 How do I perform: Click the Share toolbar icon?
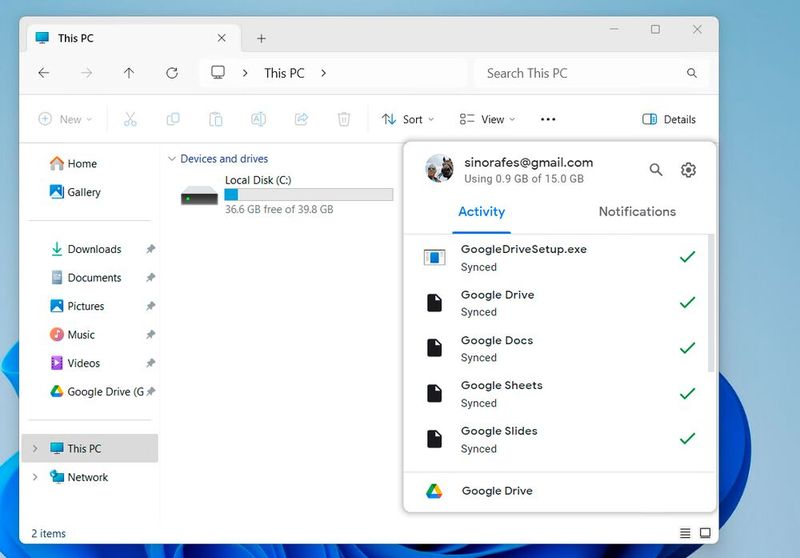pyautogui.click(x=302, y=119)
